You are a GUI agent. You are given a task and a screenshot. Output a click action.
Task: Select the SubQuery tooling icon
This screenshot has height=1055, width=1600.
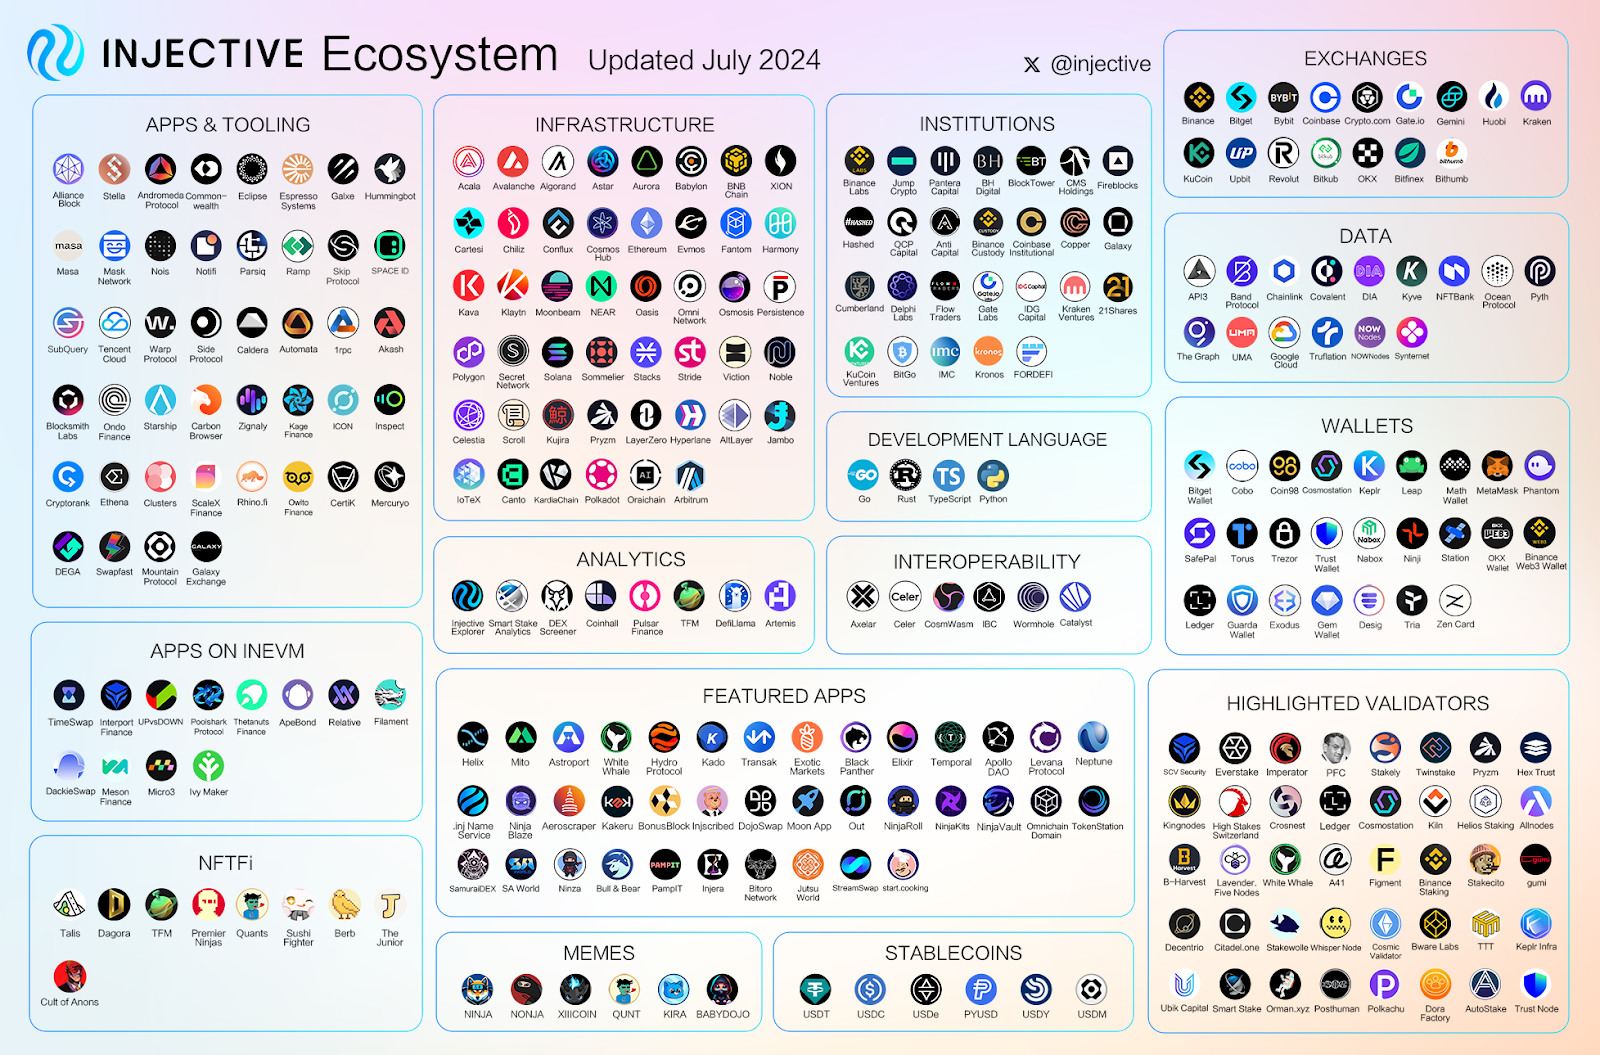pos(67,323)
